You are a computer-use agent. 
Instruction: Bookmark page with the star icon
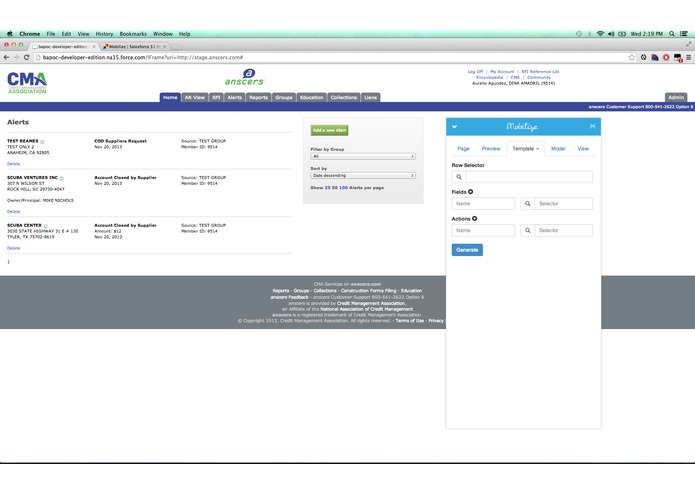pyautogui.click(x=632, y=58)
